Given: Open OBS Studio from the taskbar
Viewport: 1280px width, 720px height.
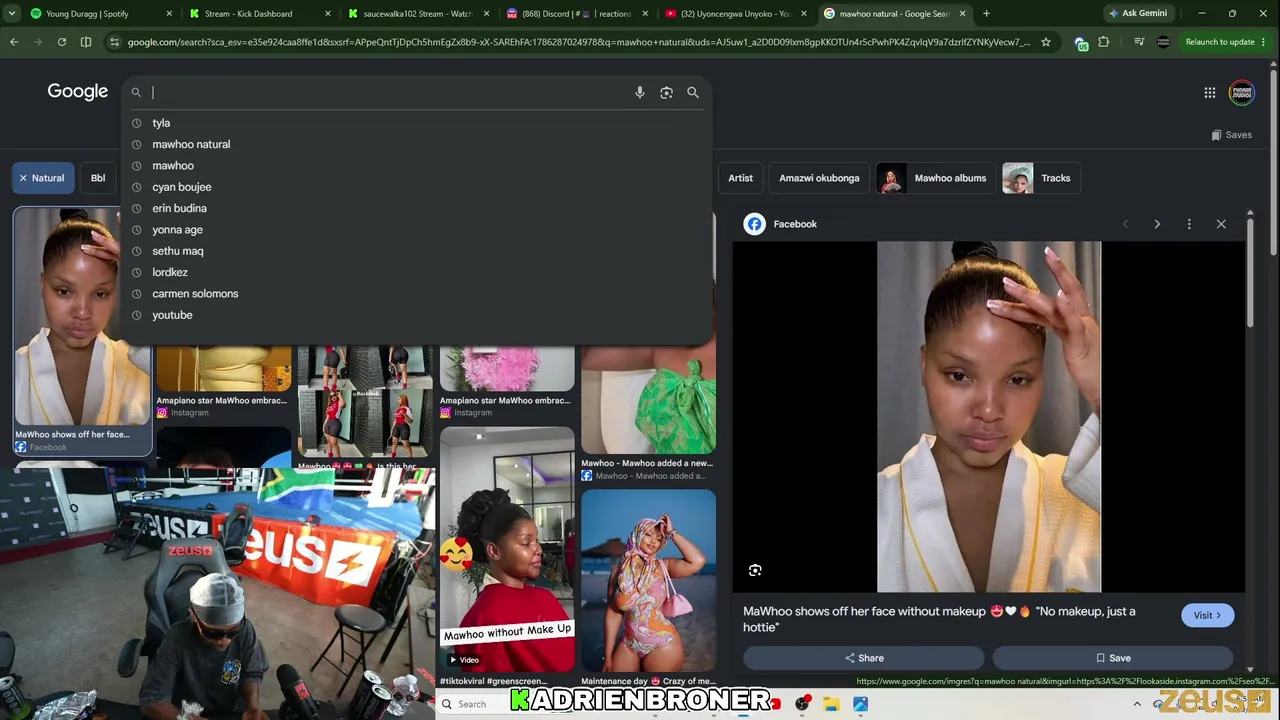Looking at the screenshot, I should (x=802, y=704).
